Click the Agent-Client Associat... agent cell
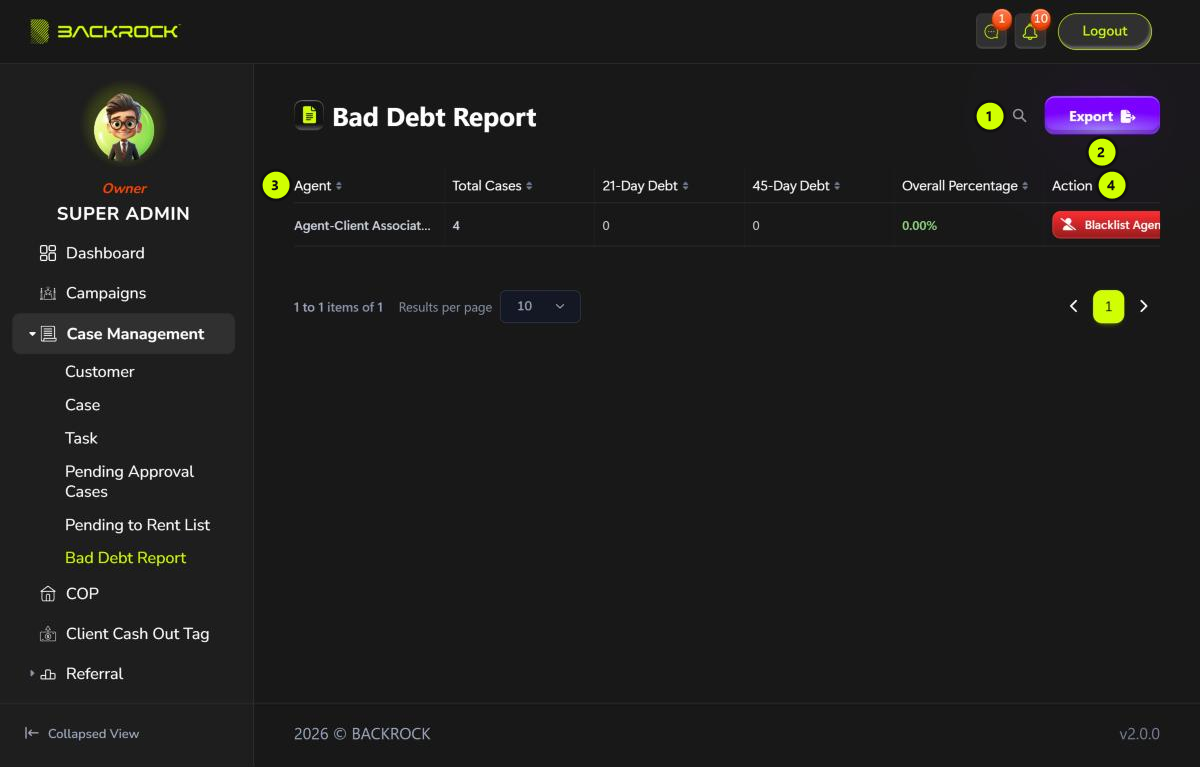The width and height of the screenshot is (1200, 767). (362, 226)
